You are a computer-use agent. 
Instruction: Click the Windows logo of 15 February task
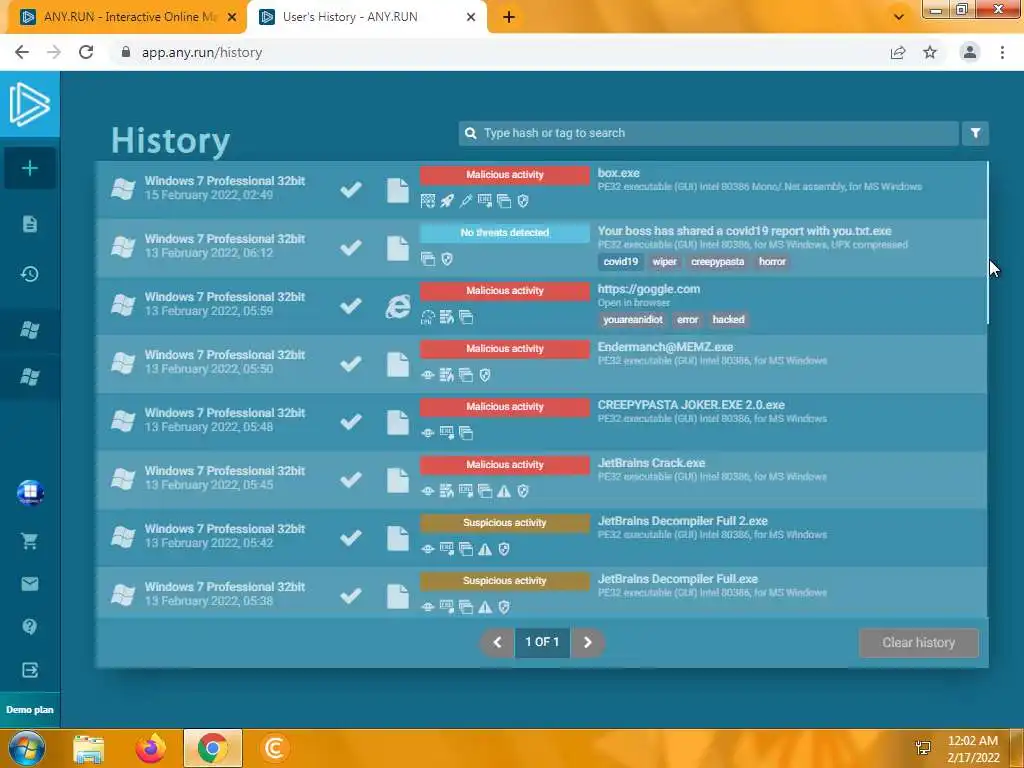123,189
